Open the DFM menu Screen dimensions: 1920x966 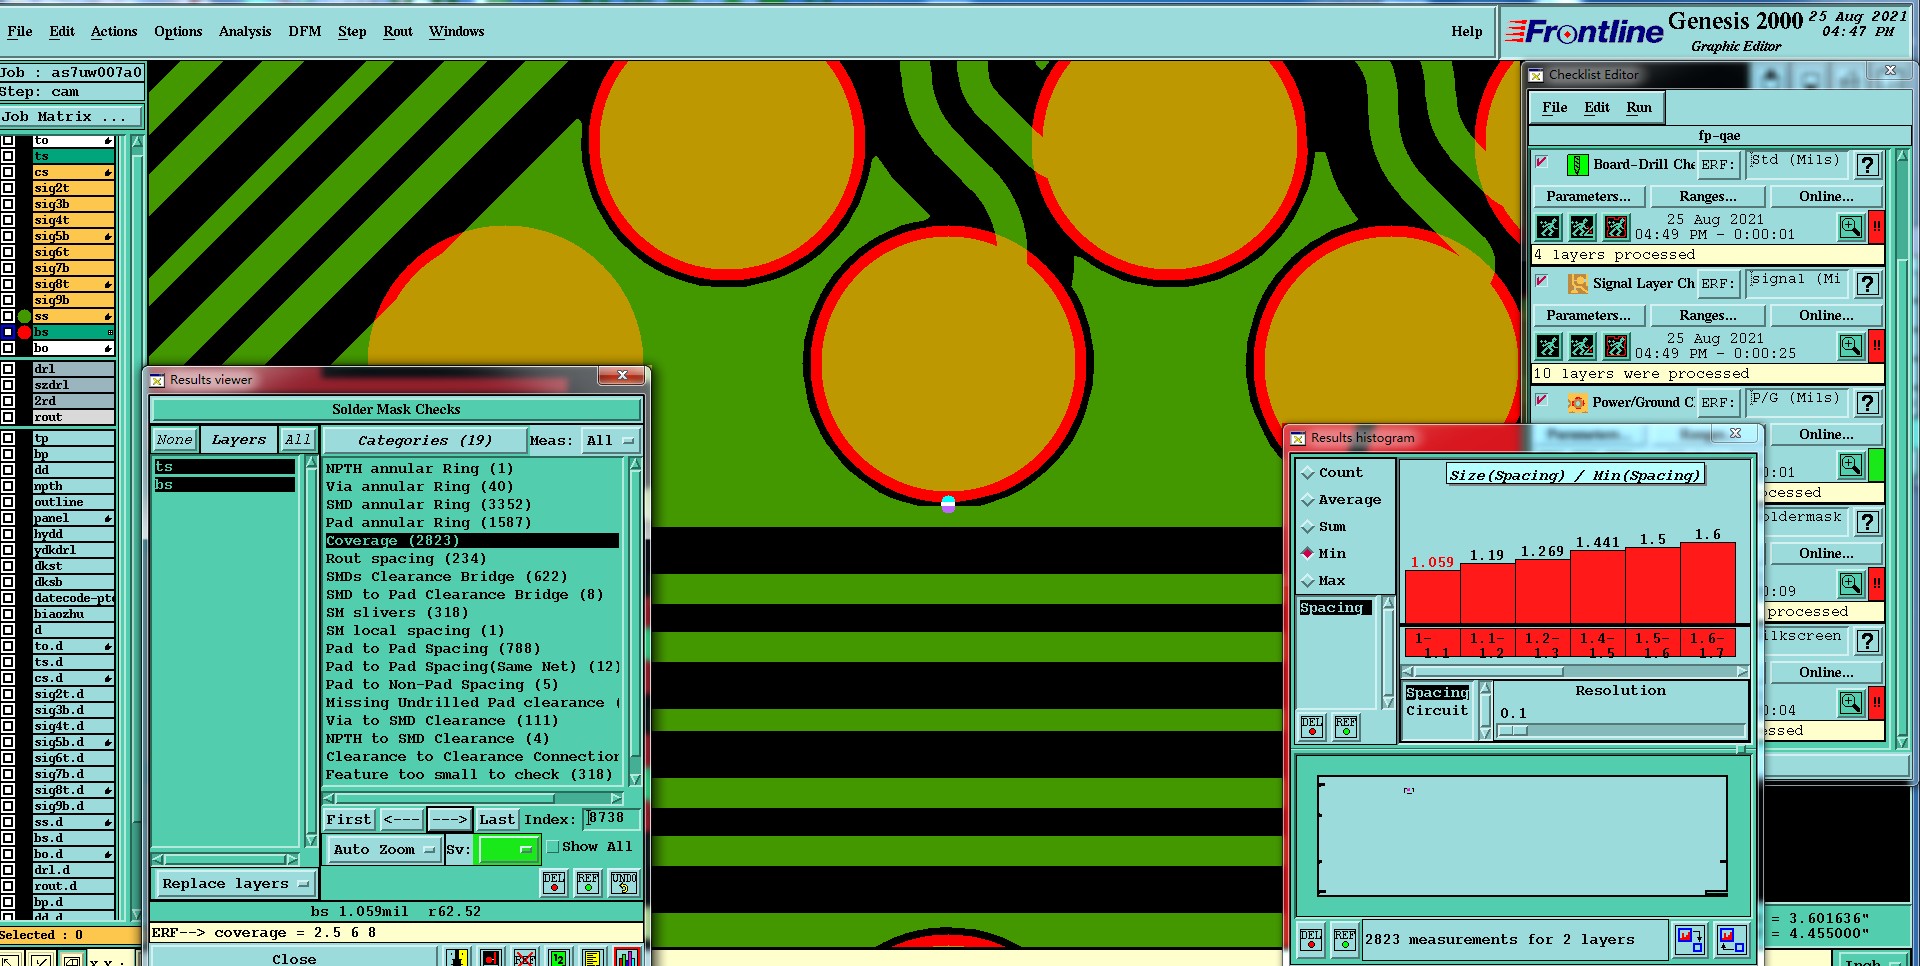[x=305, y=32]
